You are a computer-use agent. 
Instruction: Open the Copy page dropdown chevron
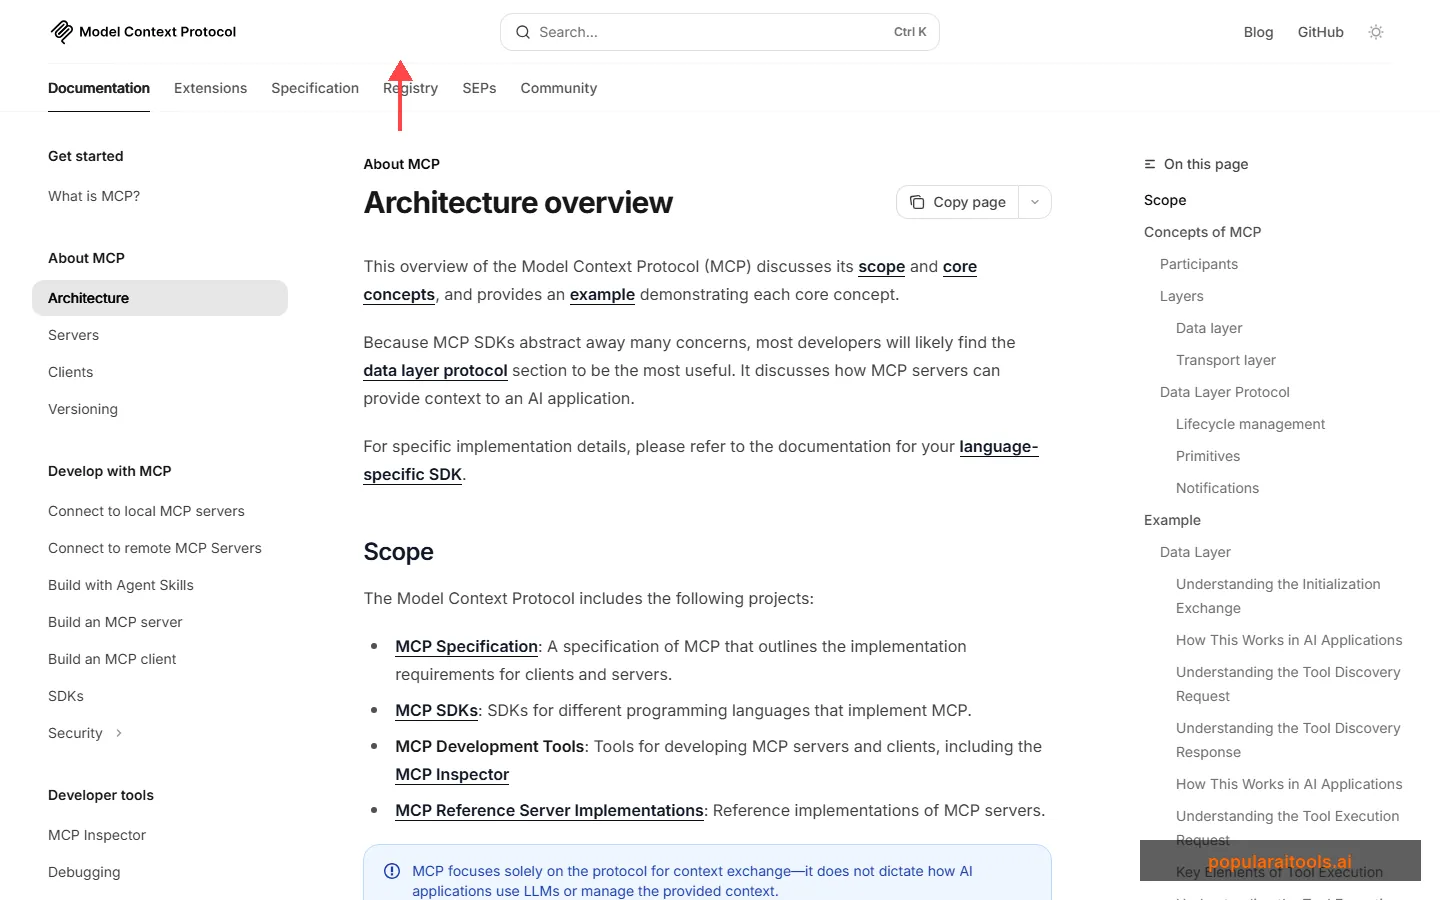(1035, 202)
